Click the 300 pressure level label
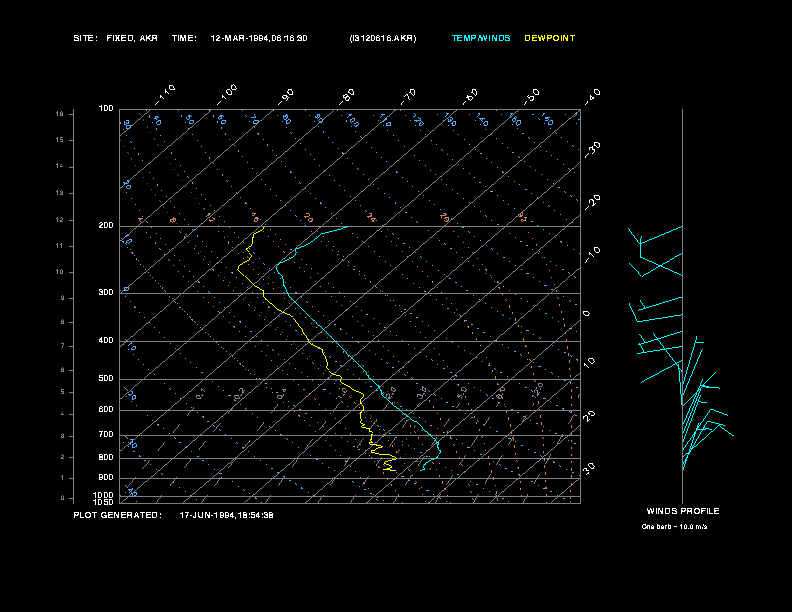 tap(106, 292)
